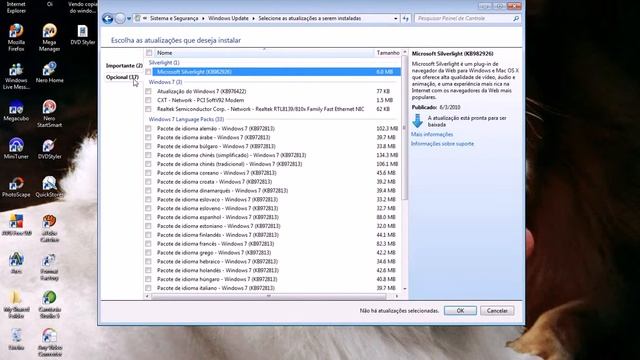Click the left arrow of horizontal scrollbar
Screen dimensions: 640x360
pyautogui.click(x=147, y=296)
